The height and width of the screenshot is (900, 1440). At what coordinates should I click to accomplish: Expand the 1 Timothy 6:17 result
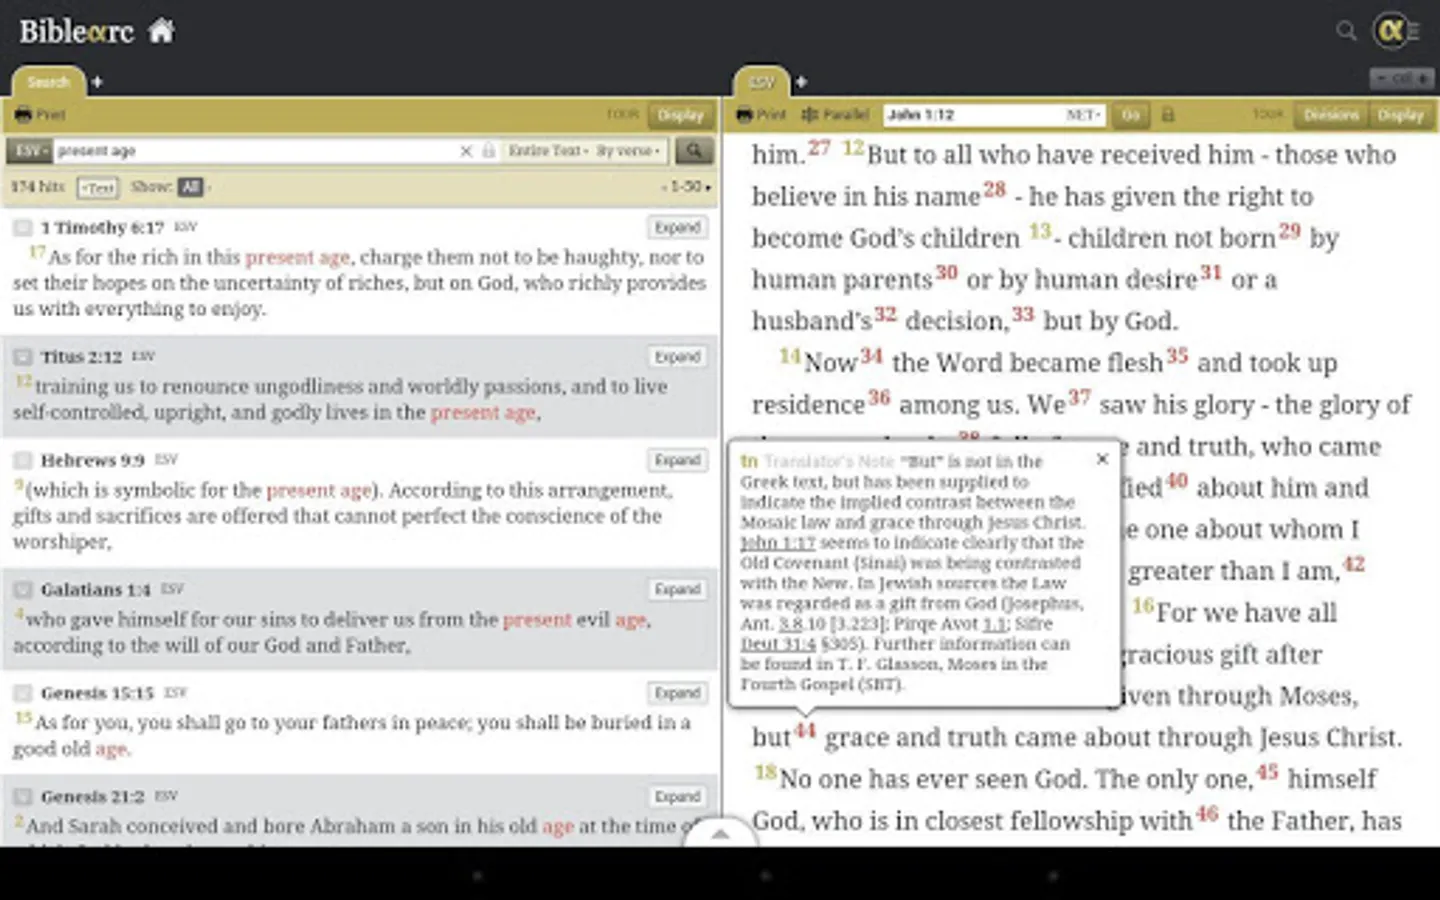[x=677, y=228]
